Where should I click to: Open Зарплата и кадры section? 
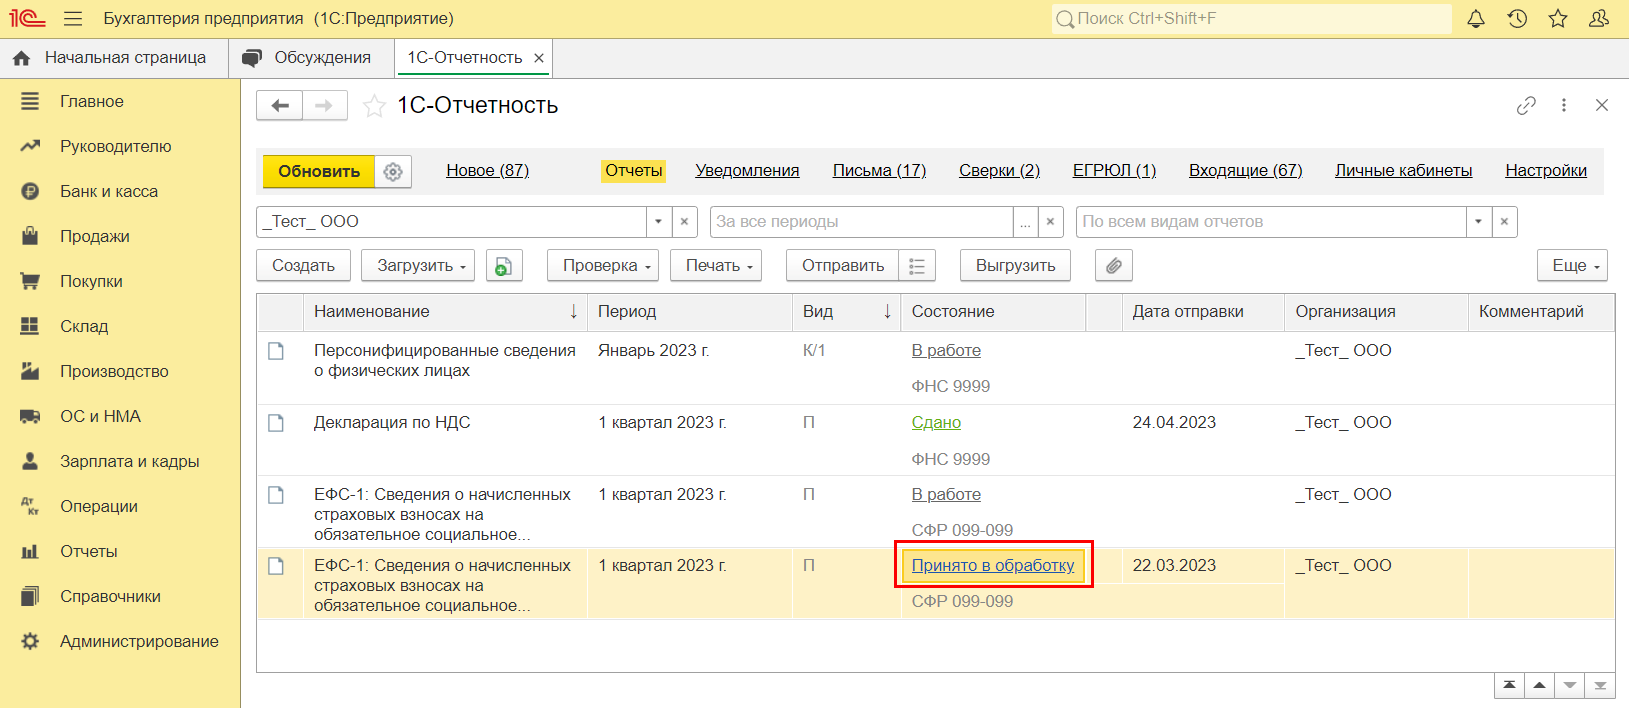[x=130, y=461]
